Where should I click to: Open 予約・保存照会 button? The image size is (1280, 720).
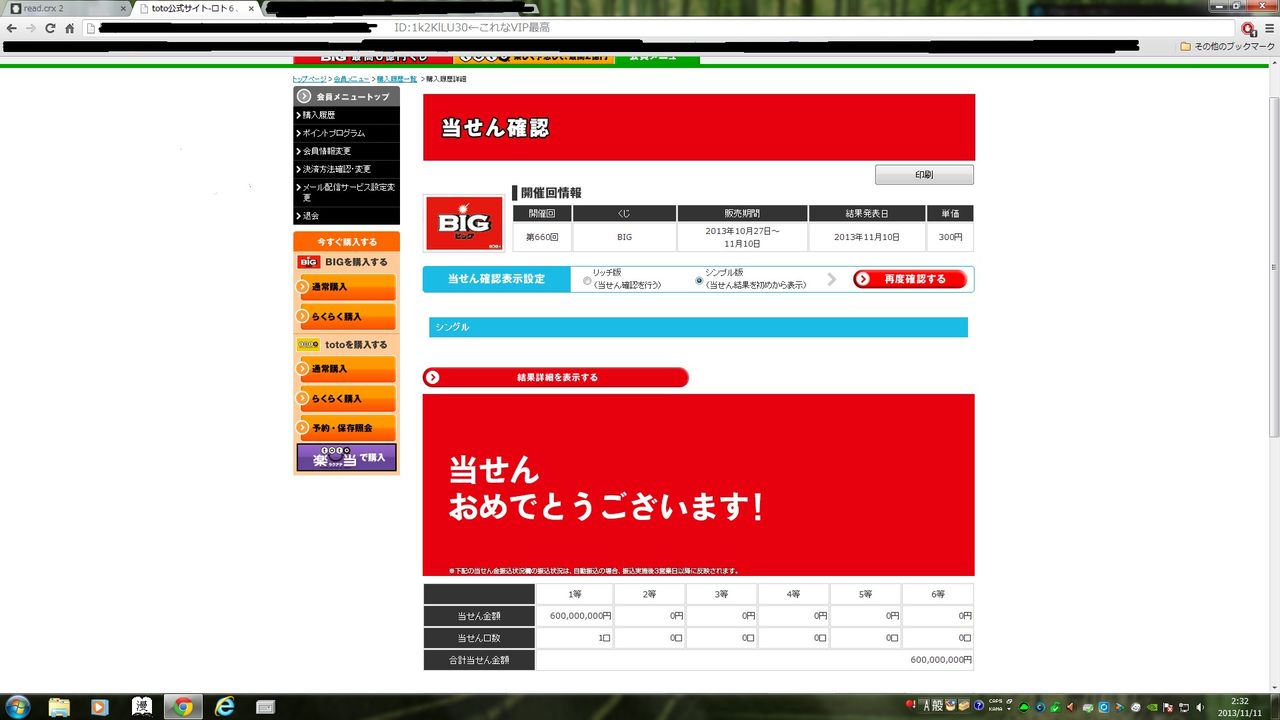(x=347, y=428)
